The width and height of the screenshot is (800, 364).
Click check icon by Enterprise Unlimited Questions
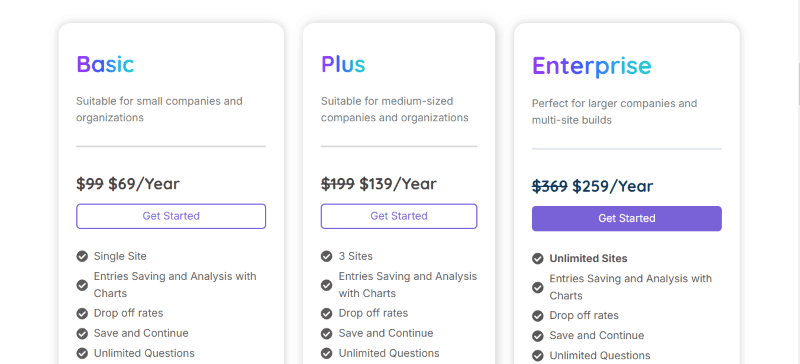(538, 356)
